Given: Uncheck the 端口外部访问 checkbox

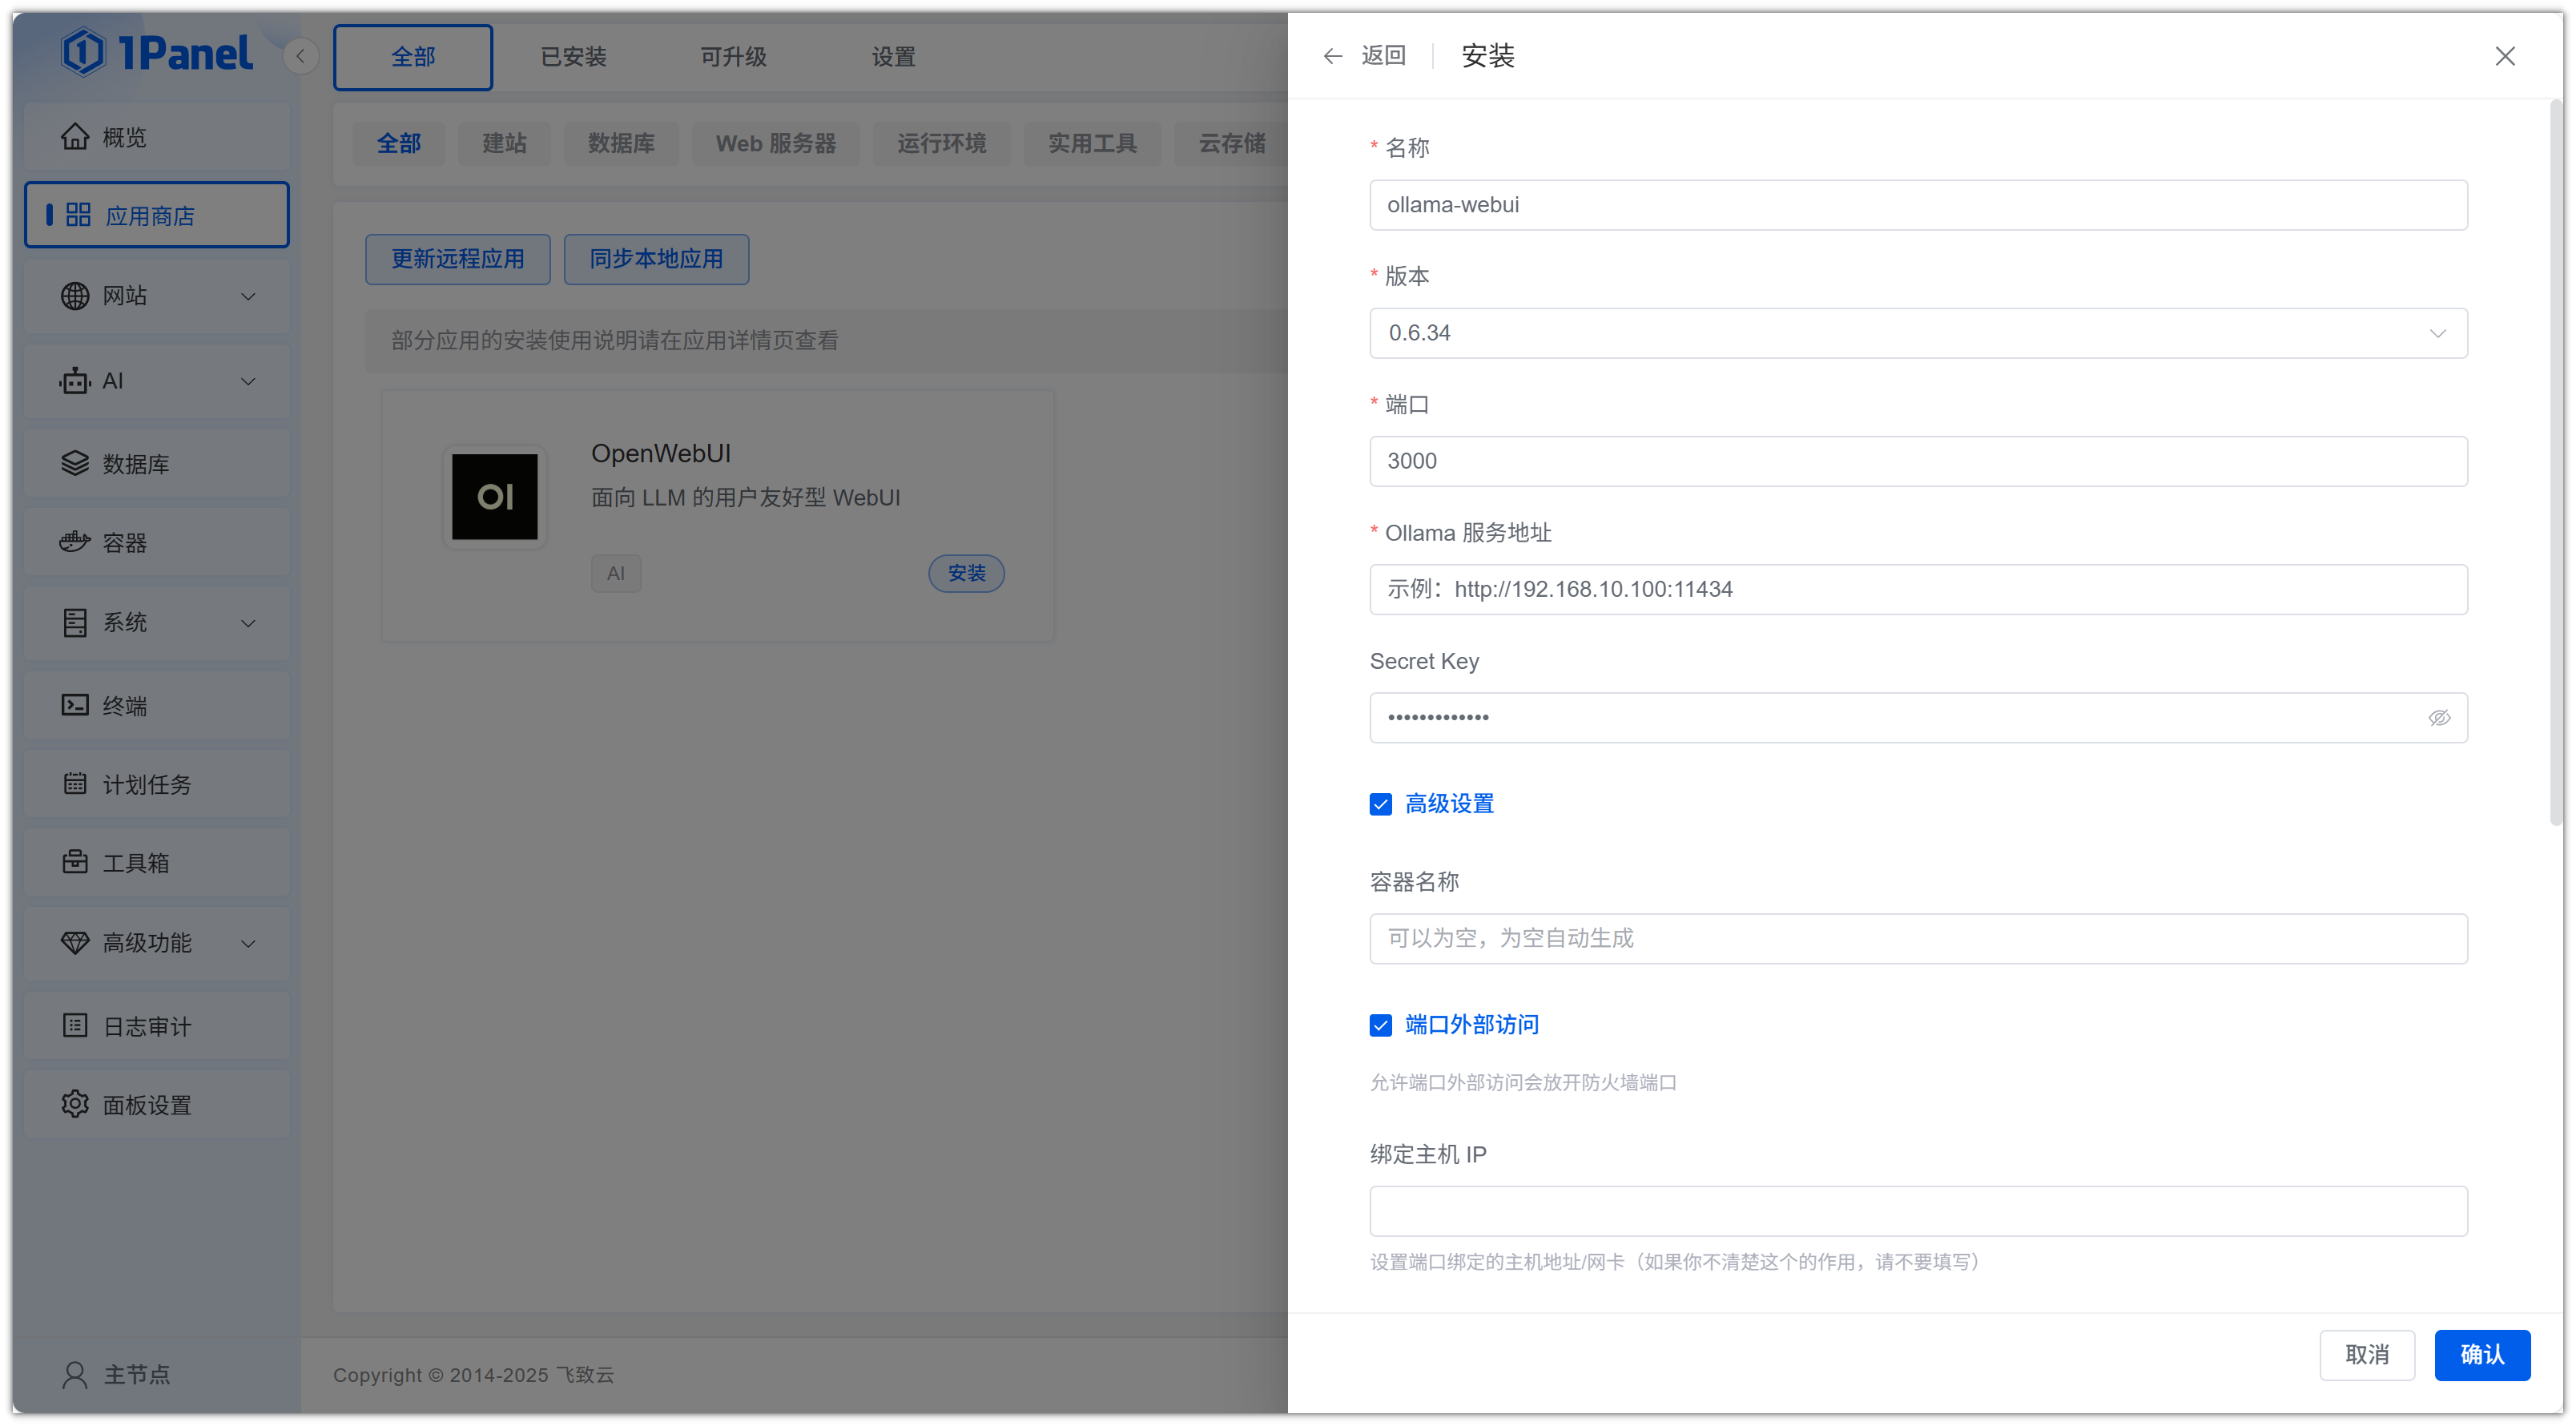Looking at the screenshot, I should (1380, 1025).
